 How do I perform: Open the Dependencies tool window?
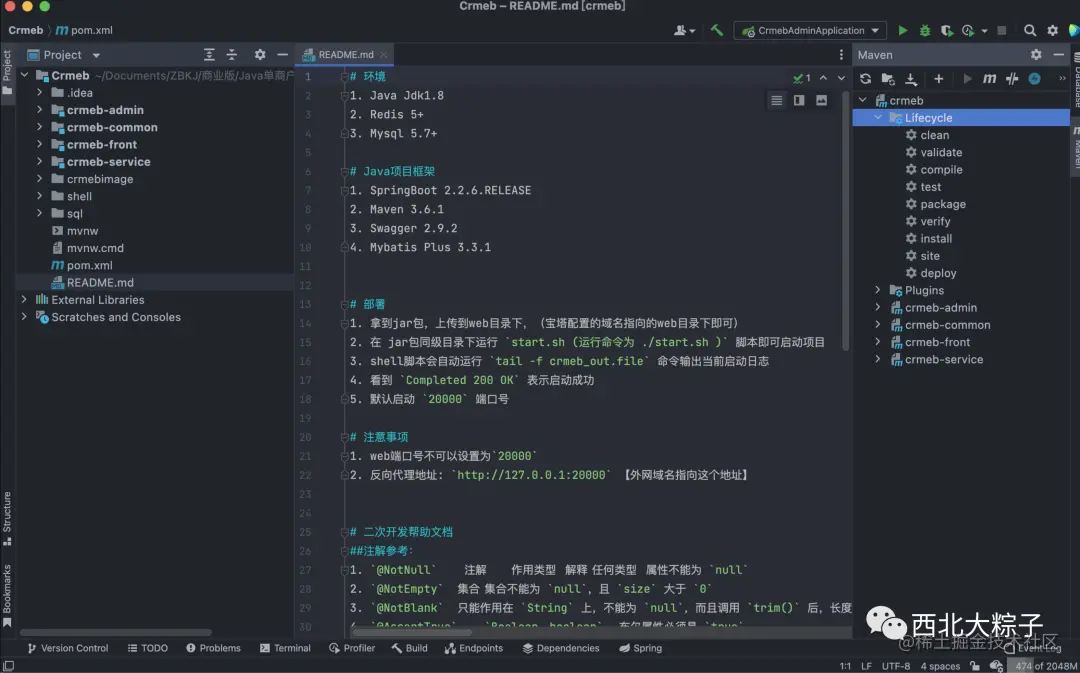pos(561,648)
